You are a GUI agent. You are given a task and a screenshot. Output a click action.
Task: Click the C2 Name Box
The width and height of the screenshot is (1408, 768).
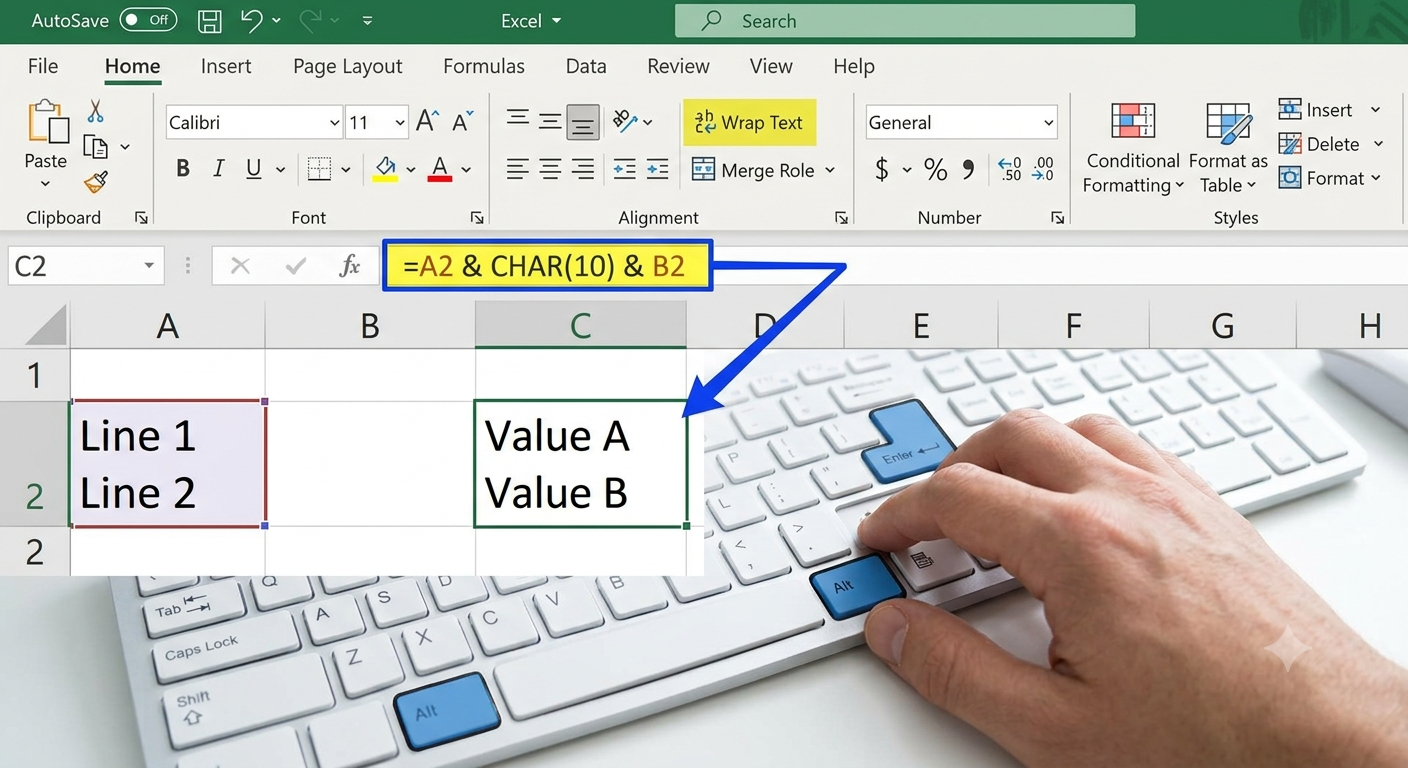pyautogui.click(x=86, y=266)
